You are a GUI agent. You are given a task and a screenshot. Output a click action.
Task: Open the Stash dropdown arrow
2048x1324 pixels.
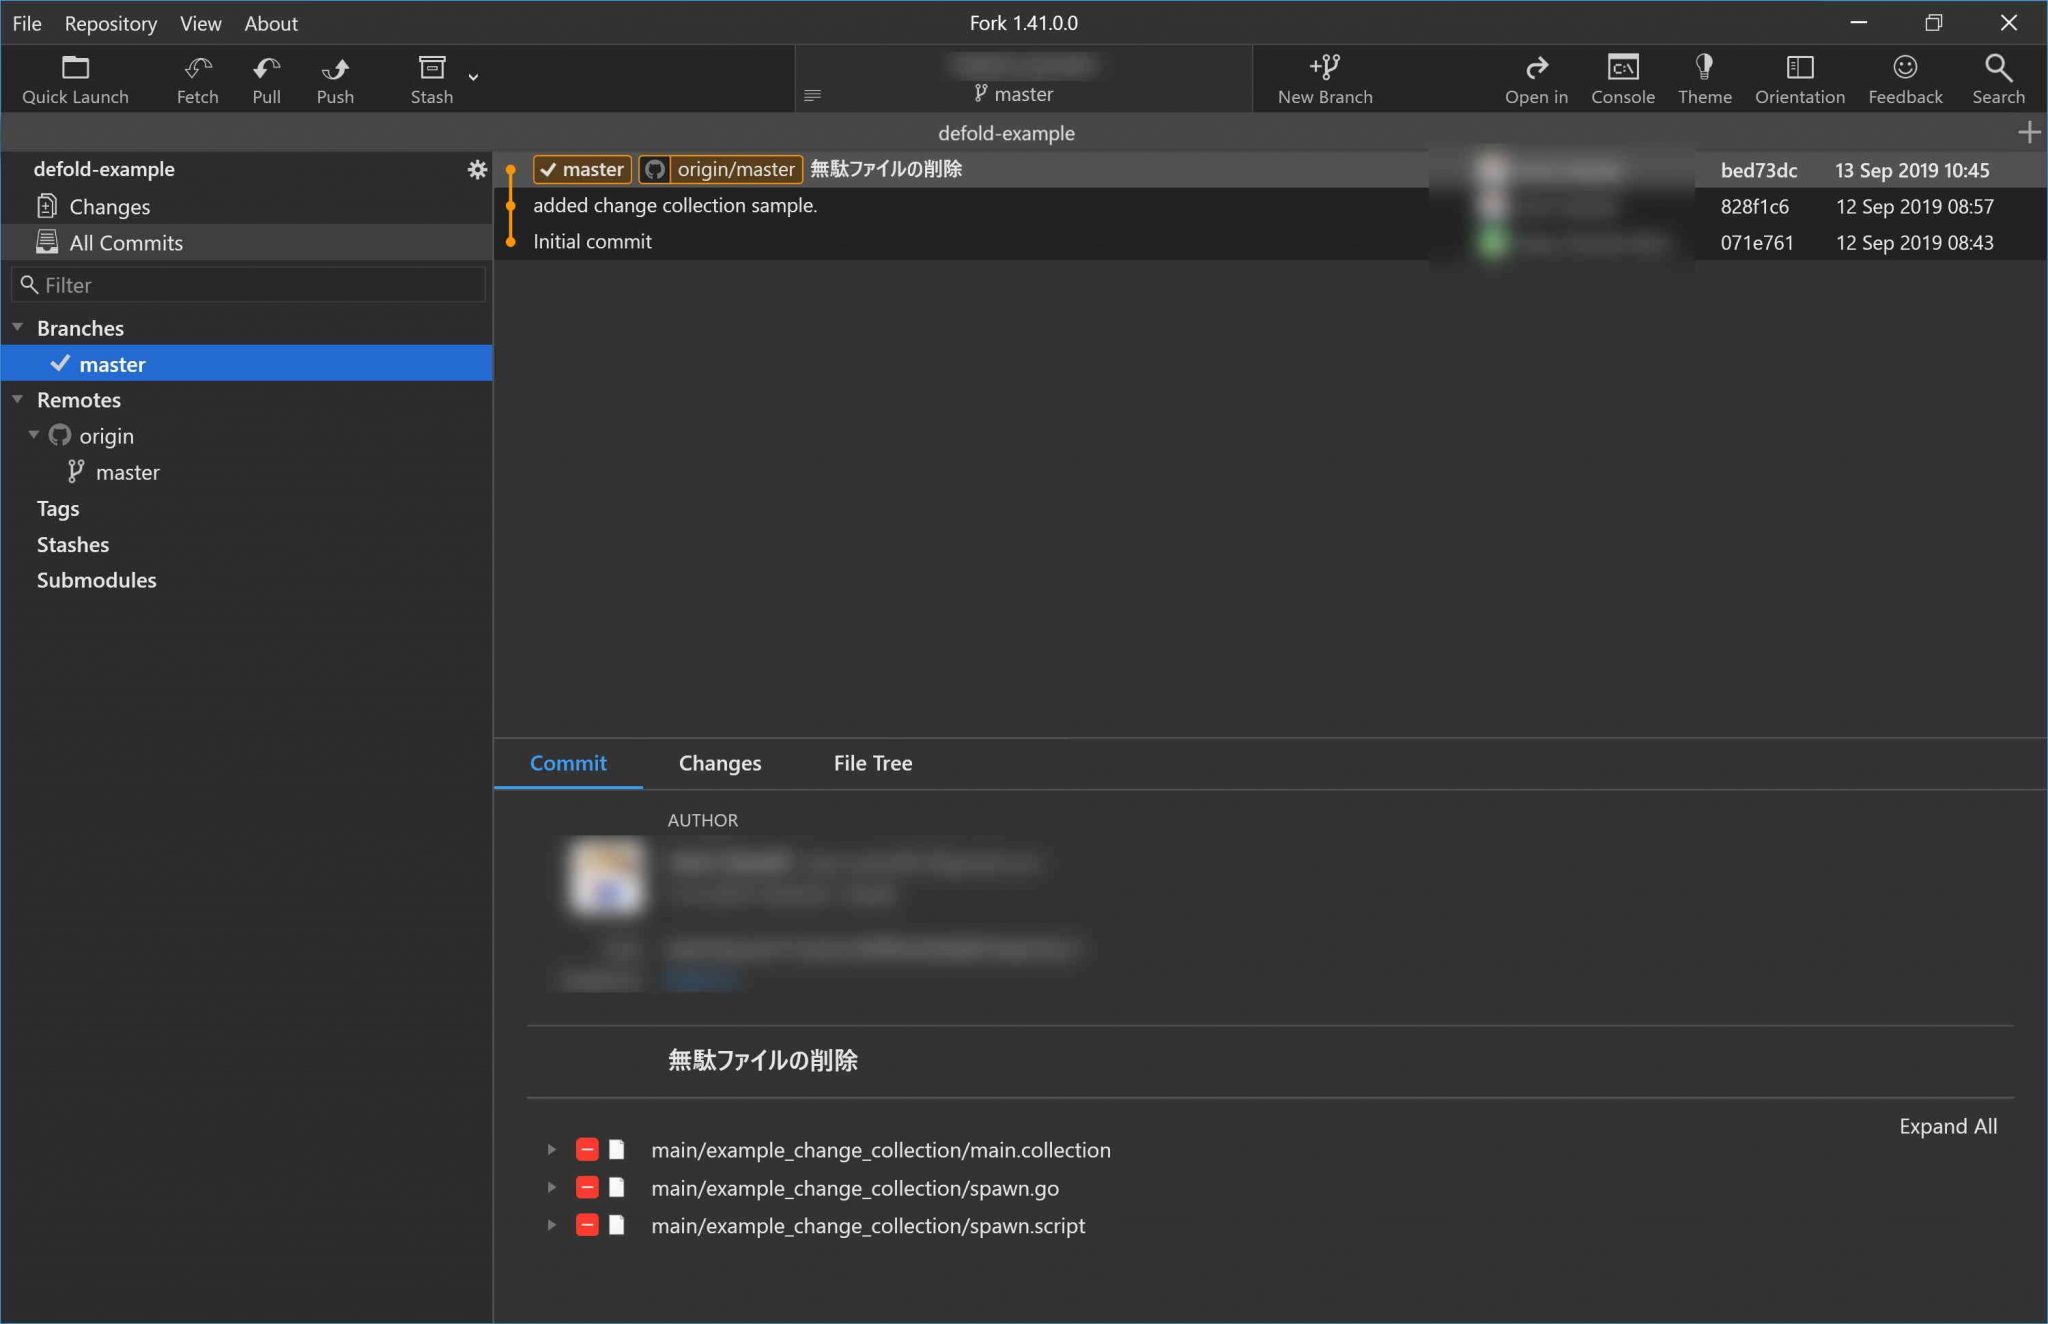point(473,77)
